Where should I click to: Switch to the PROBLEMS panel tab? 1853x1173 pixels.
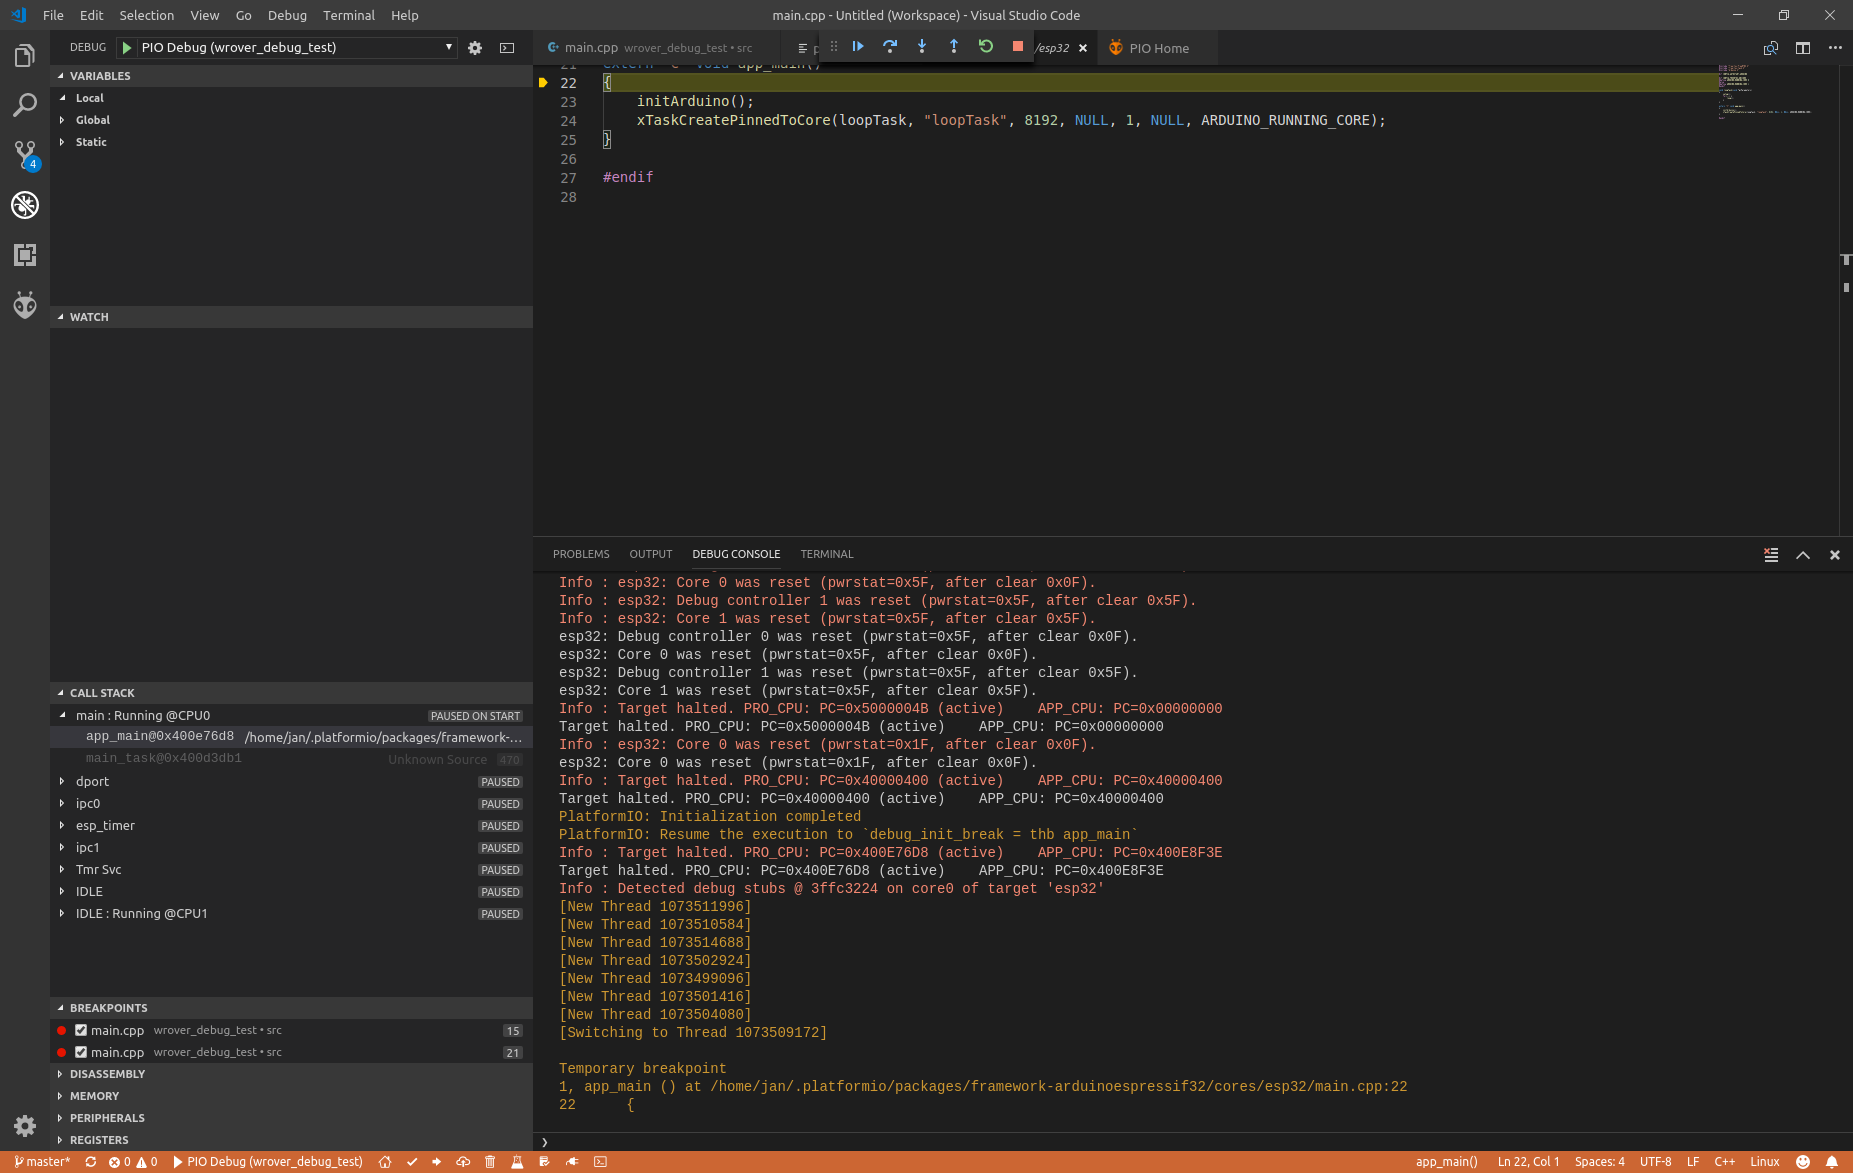[581, 554]
